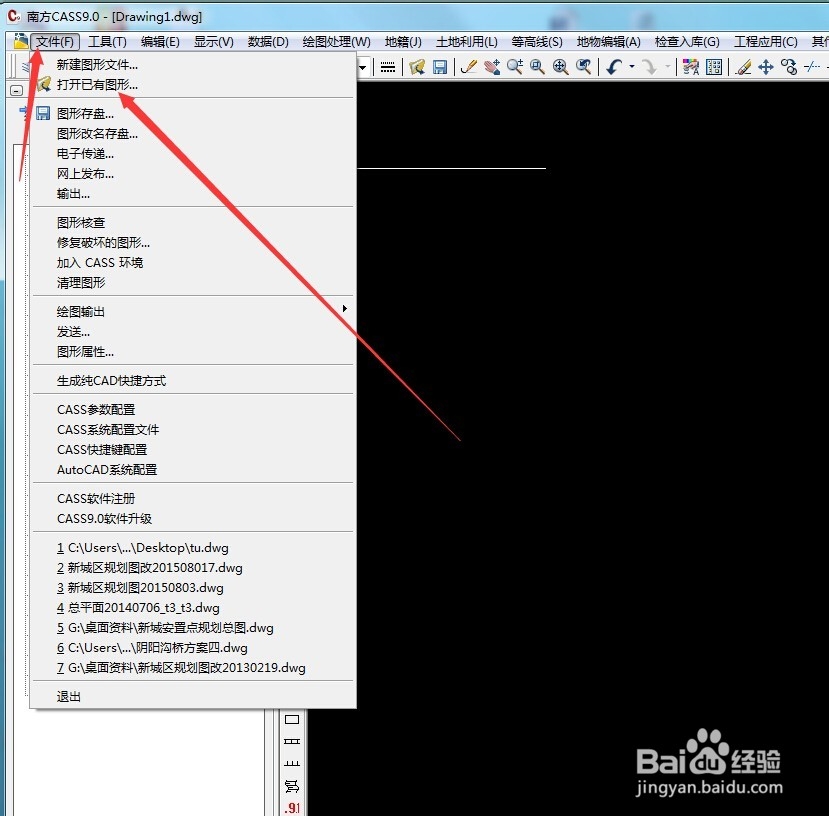Click the red .91 elevation point icon

[292, 808]
